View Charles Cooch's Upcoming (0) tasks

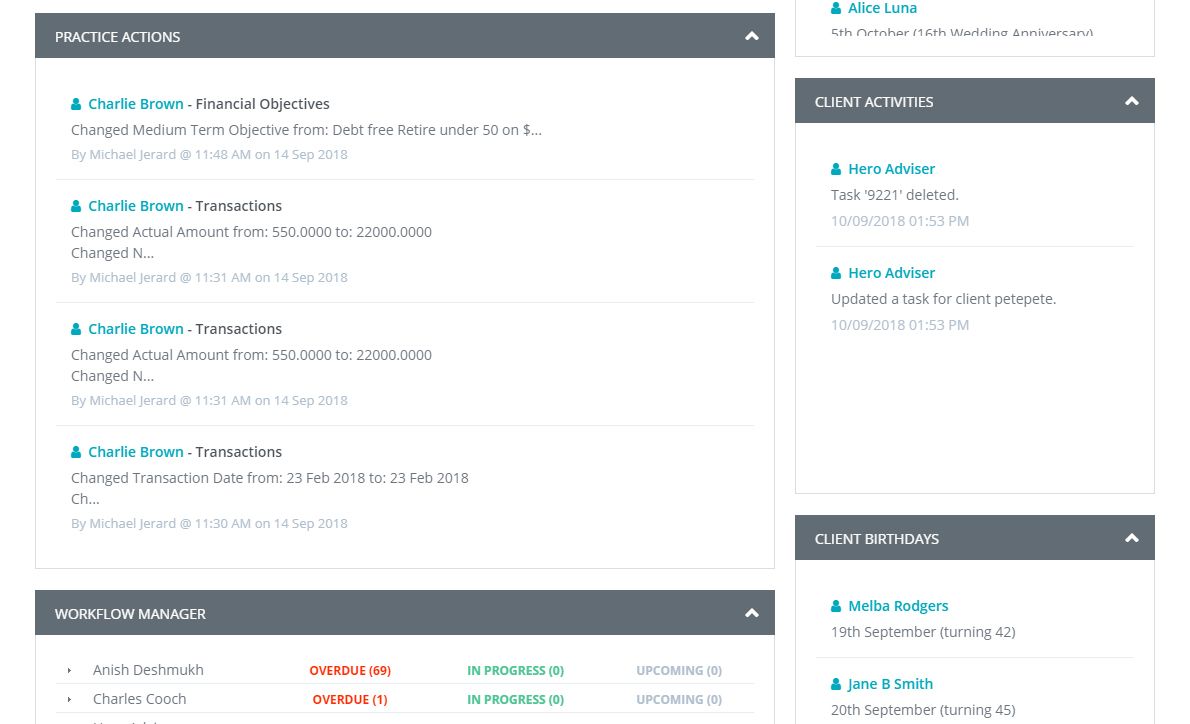pyautogui.click(x=678, y=699)
